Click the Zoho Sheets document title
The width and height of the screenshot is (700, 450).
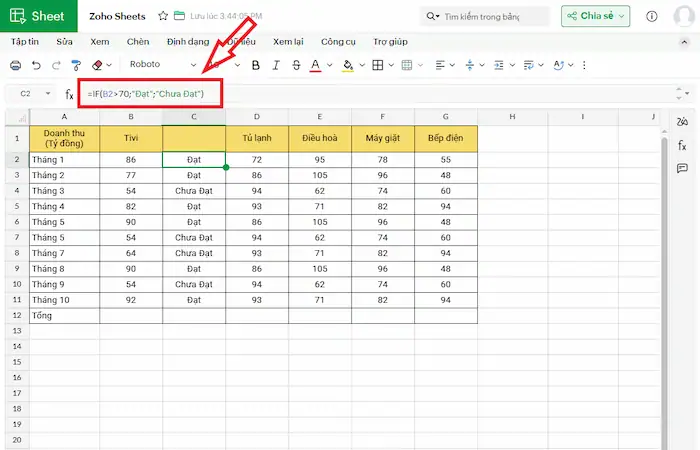click(x=117, y=17)
